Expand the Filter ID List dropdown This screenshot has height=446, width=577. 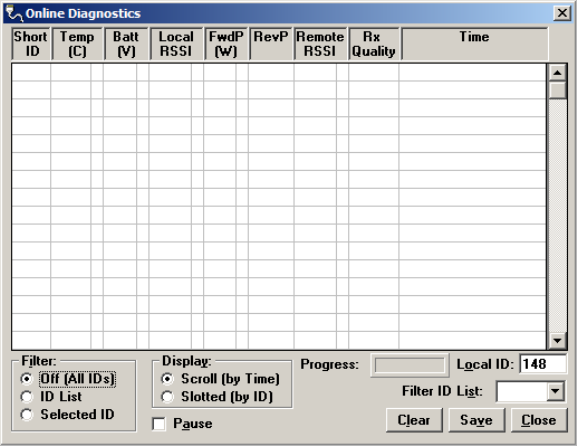click(x=555, y=391)
